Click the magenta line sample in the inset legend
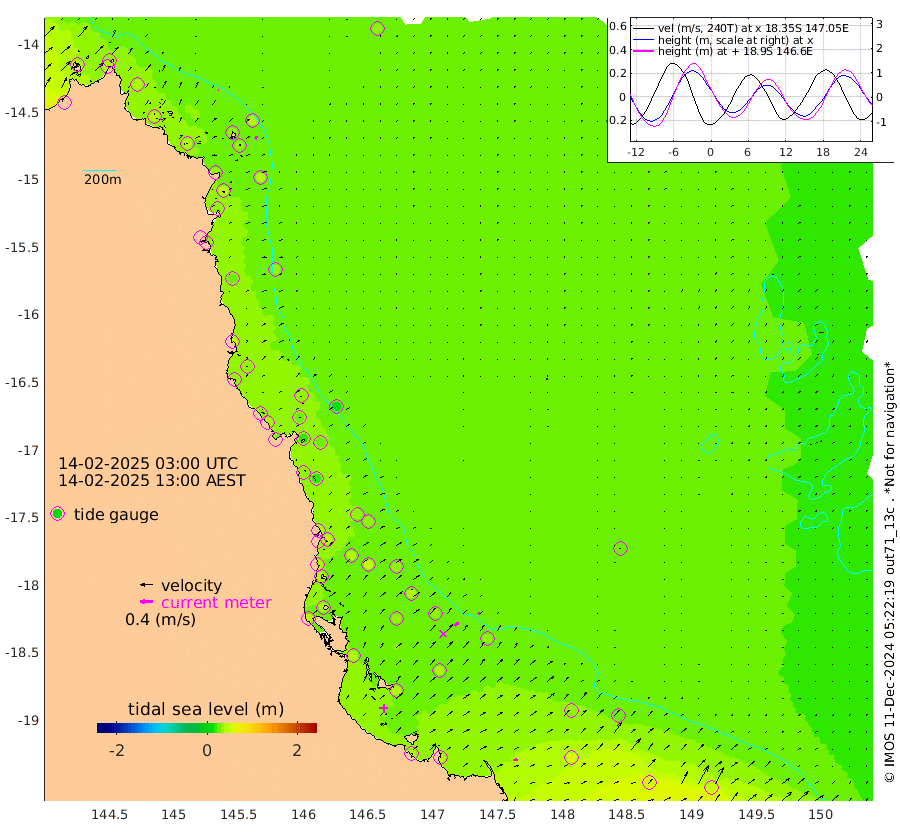900x834 pixels. tap(643, 51)
